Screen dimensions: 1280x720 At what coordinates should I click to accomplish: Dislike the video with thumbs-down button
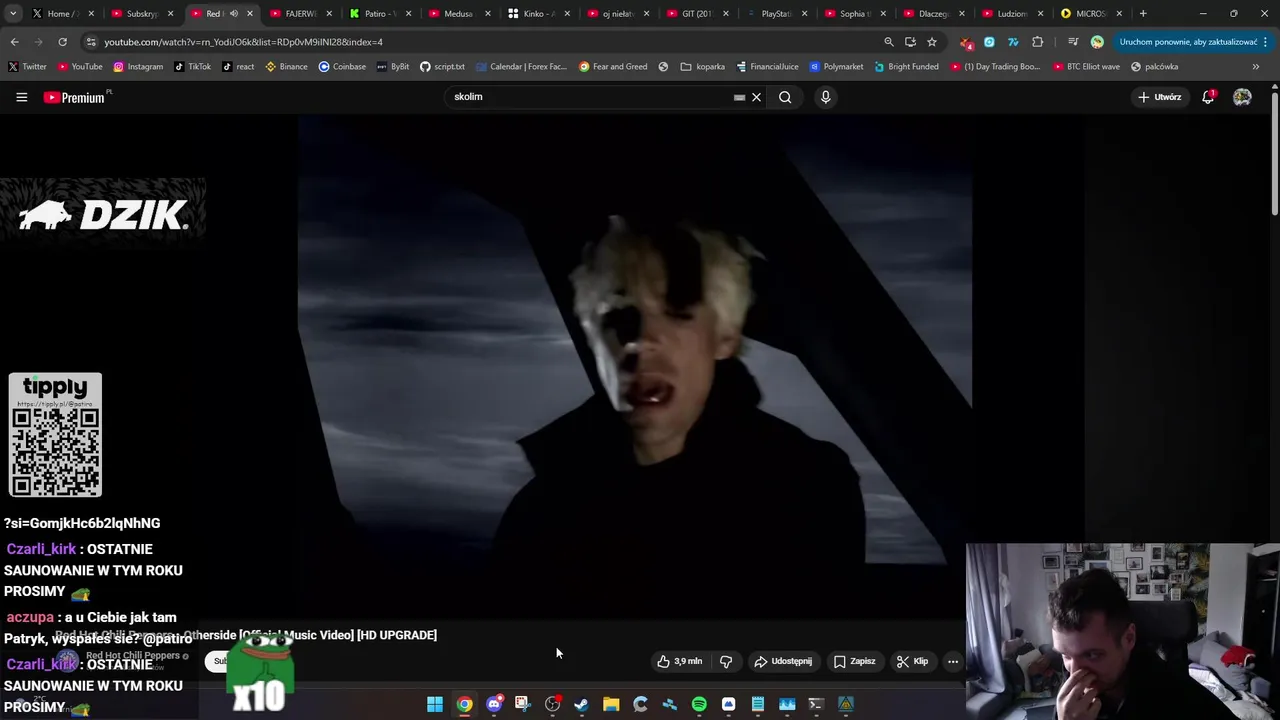726,661
